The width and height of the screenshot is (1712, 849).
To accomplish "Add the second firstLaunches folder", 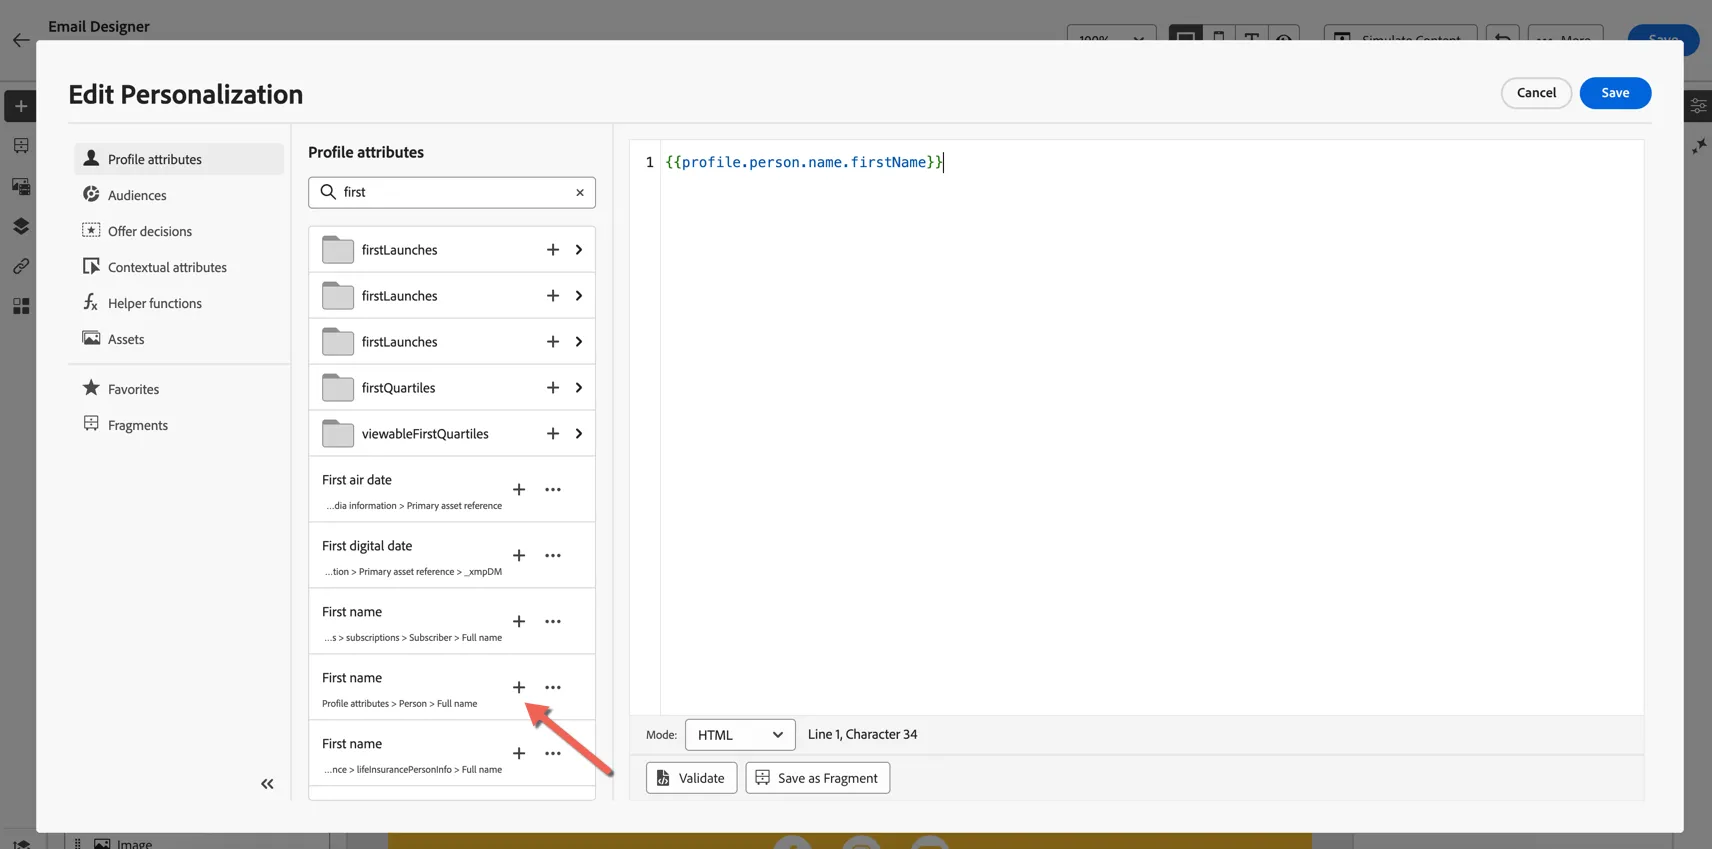I will [x=553, y=296].
